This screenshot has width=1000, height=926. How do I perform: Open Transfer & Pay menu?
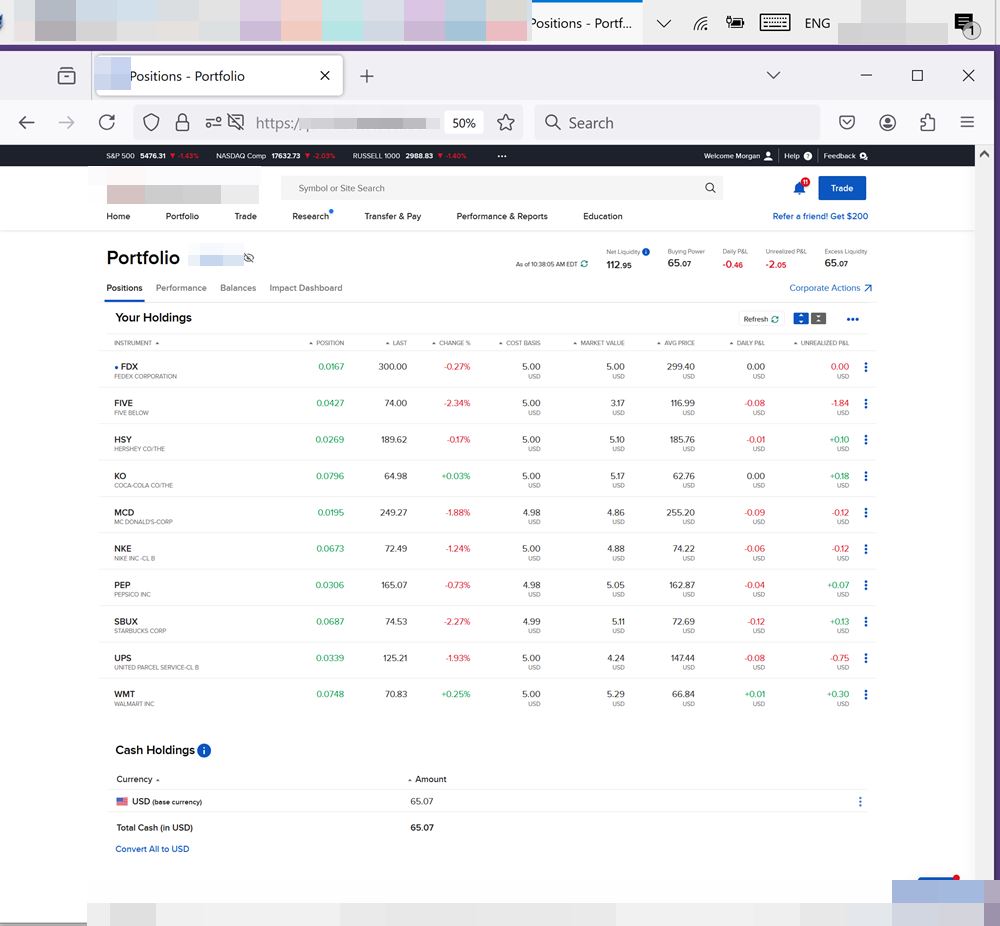pos(393,216)
